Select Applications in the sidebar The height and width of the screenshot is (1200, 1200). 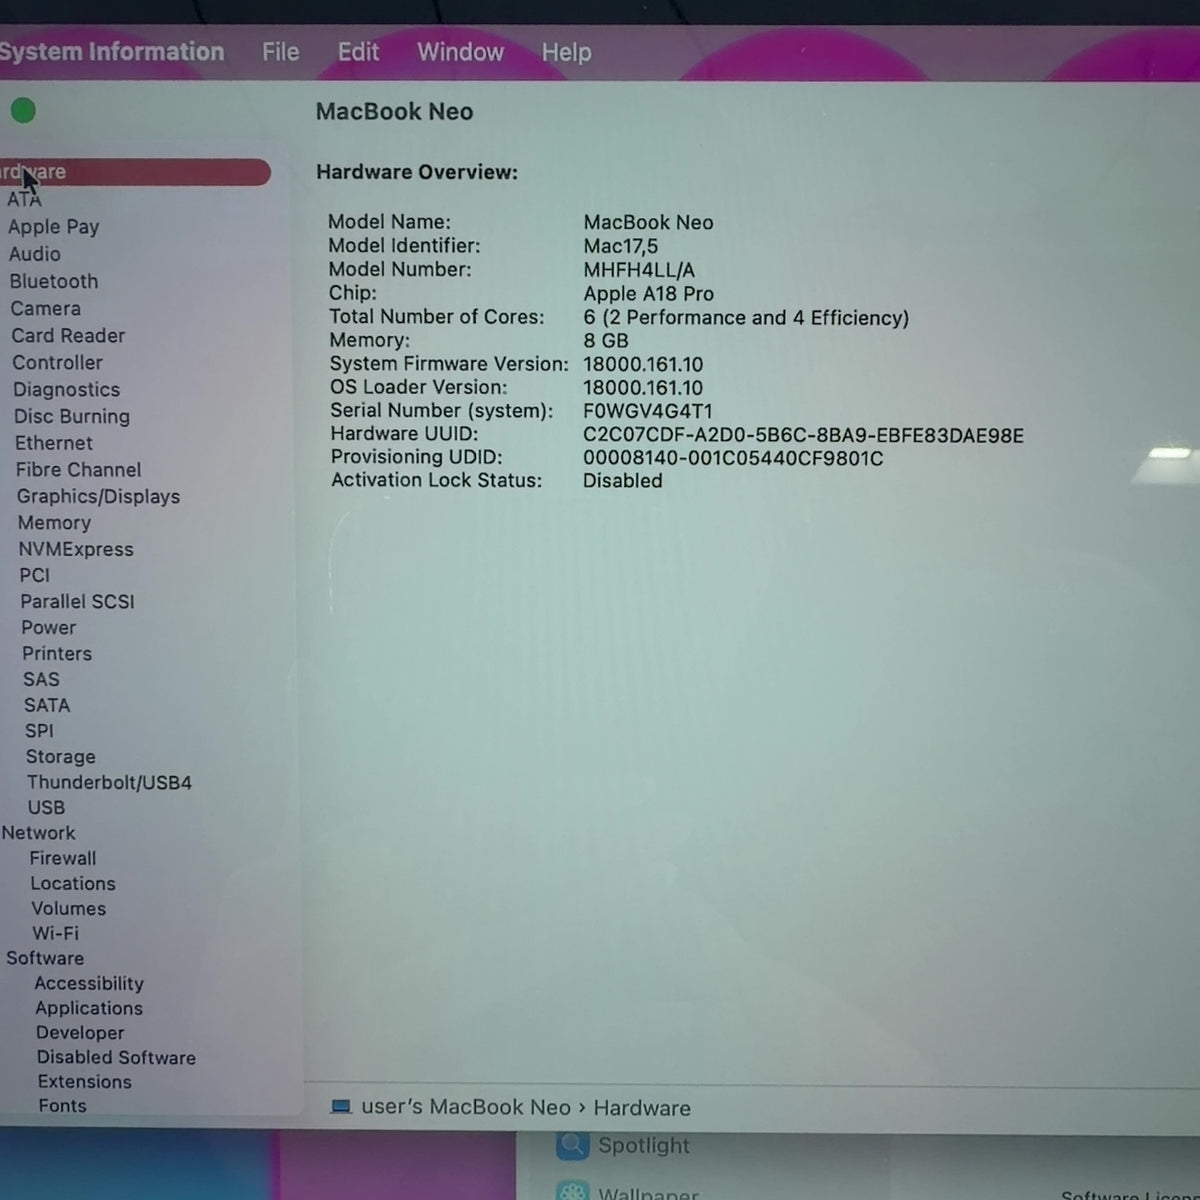pos(89,1008)
